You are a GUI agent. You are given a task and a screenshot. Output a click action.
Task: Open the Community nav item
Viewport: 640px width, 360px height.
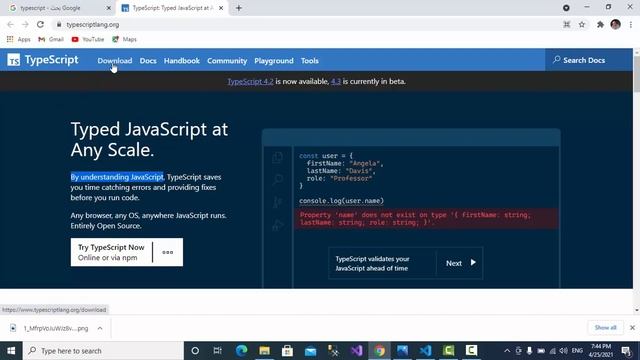227,60
